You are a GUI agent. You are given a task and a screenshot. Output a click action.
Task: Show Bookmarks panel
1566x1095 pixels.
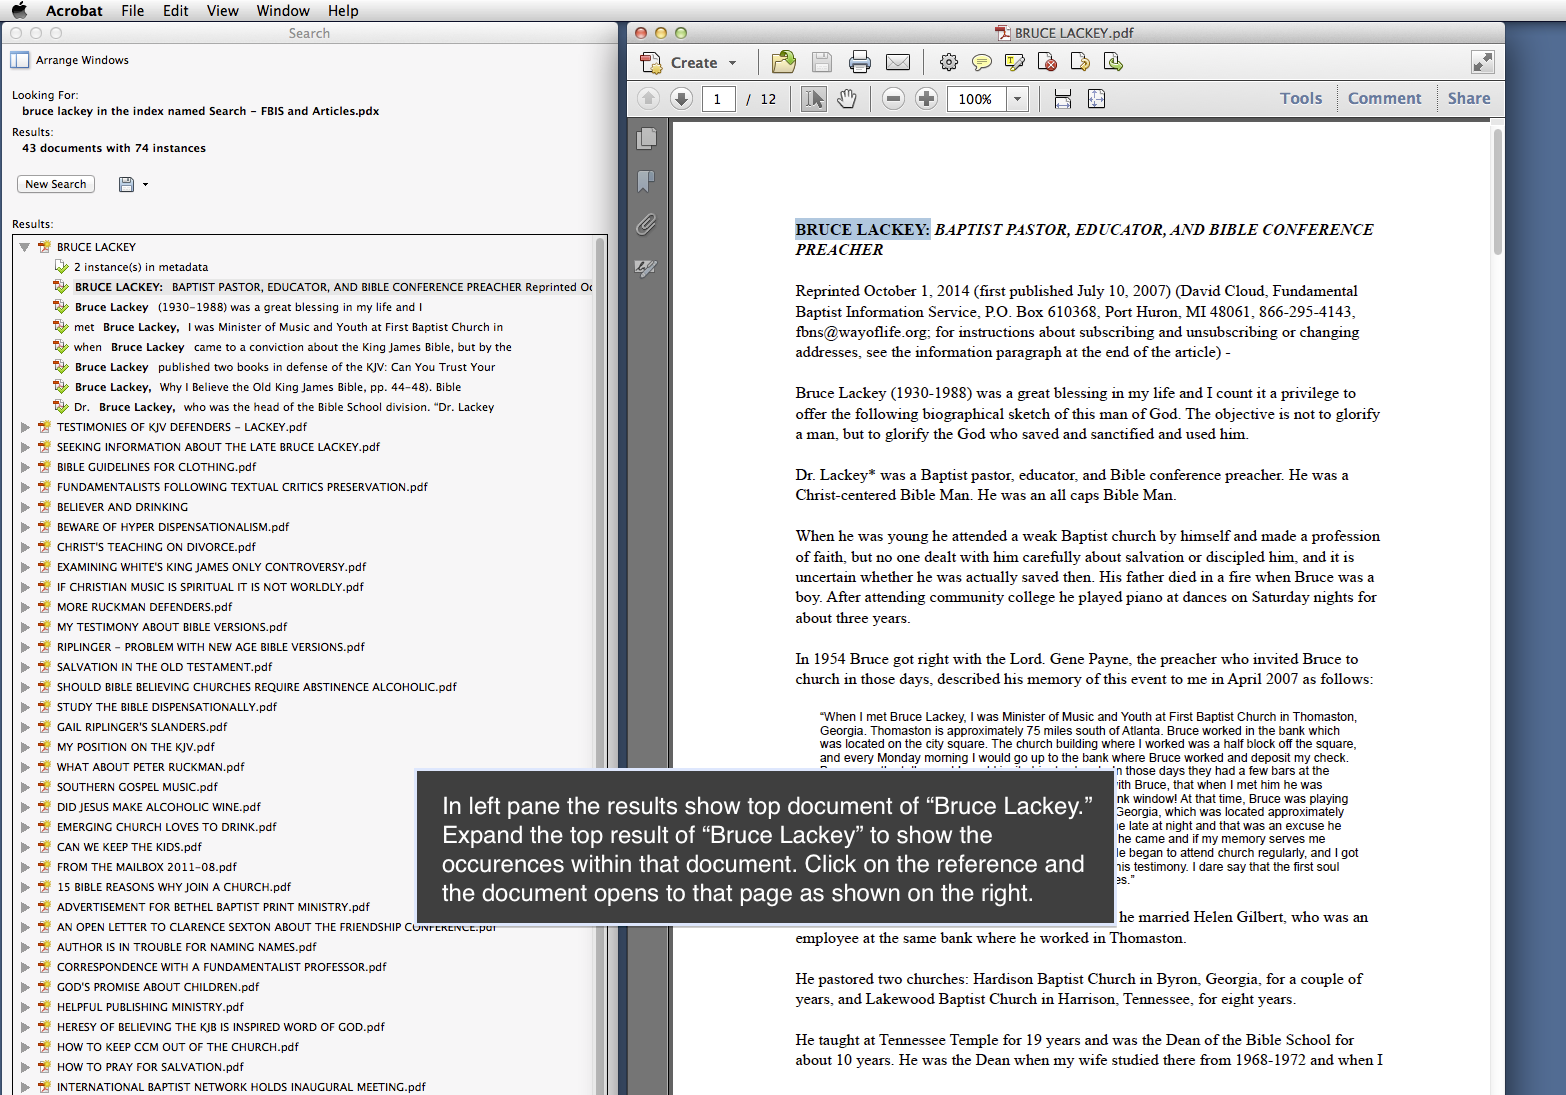tap(646, 181)
